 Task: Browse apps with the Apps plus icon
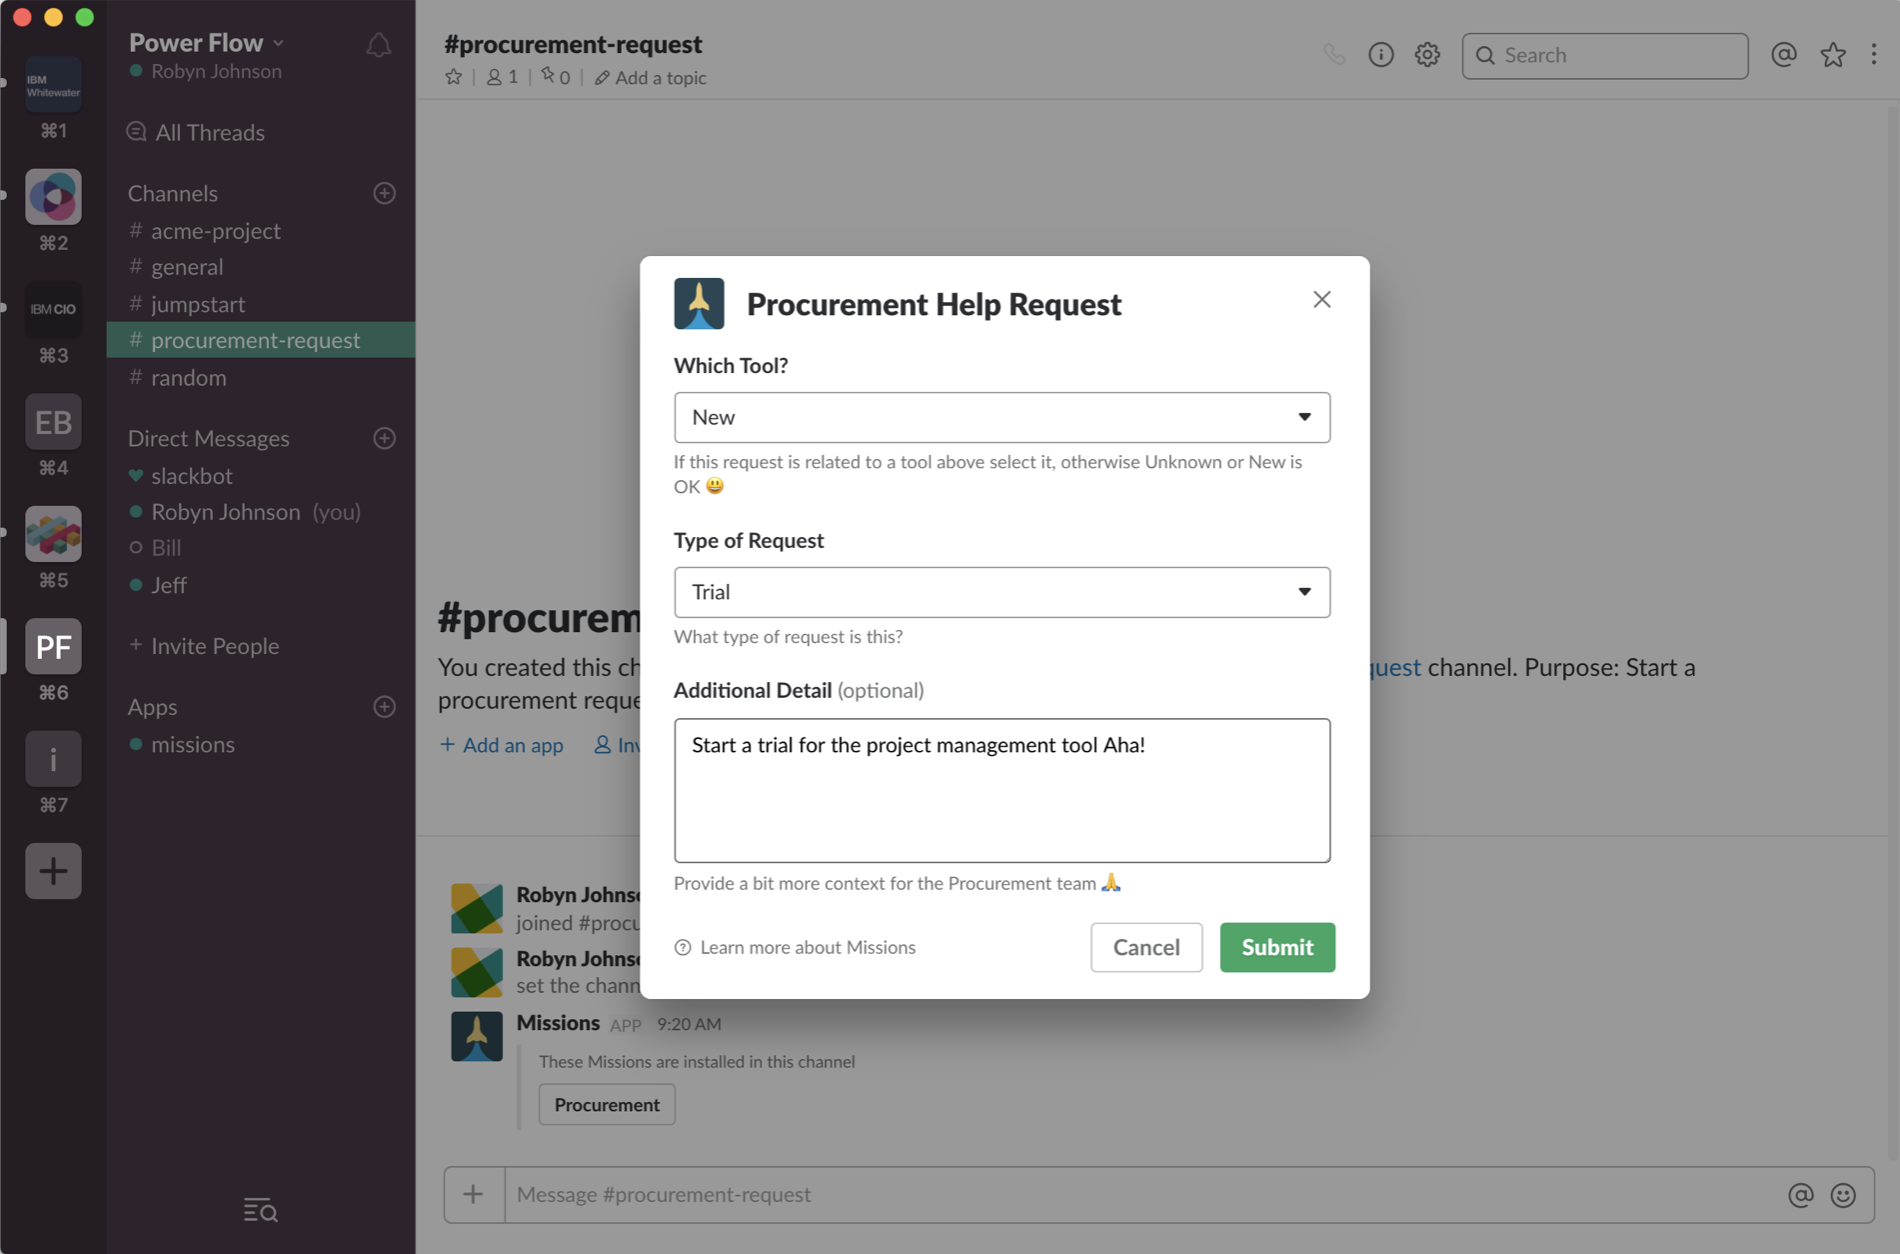(384, 707)
